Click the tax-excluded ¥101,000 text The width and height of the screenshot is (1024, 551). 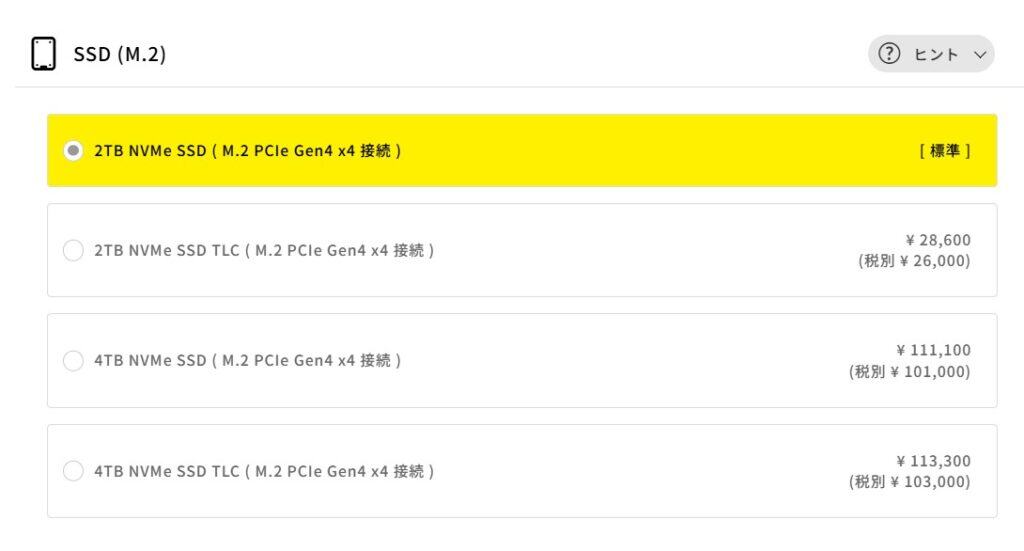(x=909, y=371)
